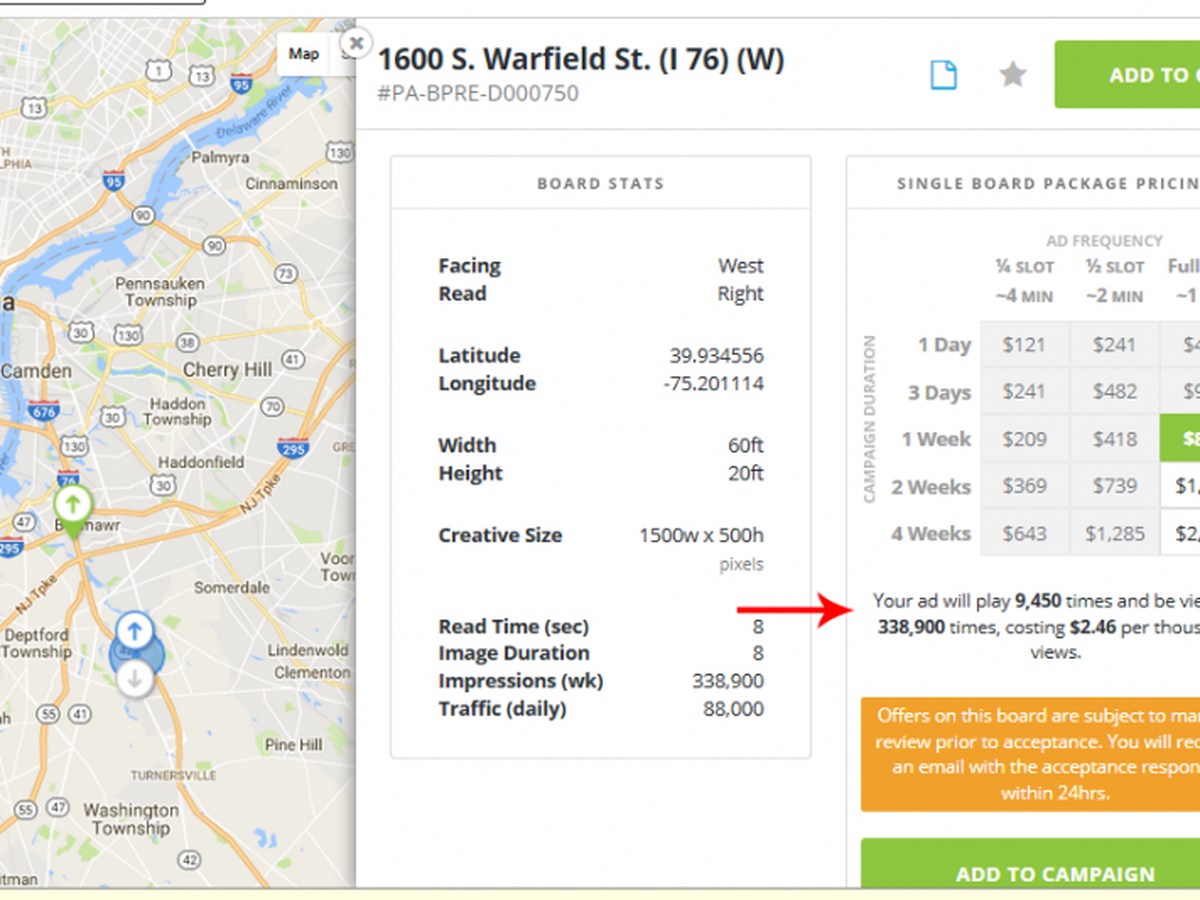Choose the $739 two-week half-slot price
The width and height of the screenshot is (1200, 900).
[x=1114, y=486]
